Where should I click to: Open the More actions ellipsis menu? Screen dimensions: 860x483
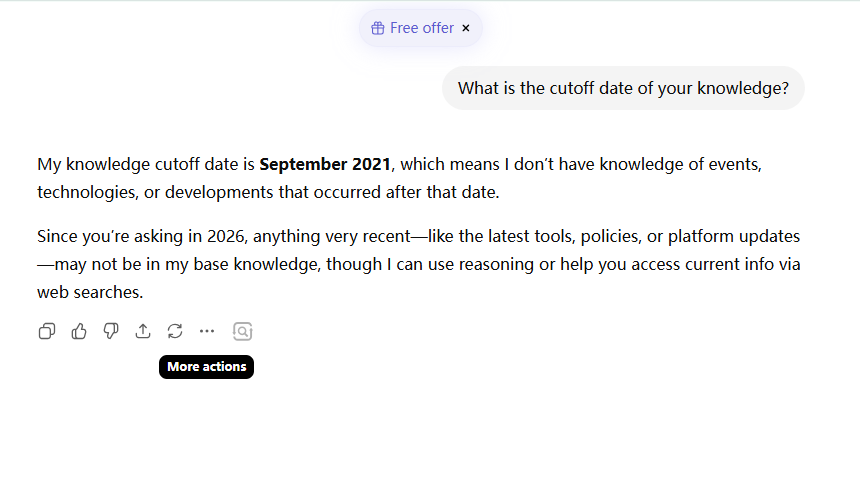pyautogui.click(x=207, y=331)
